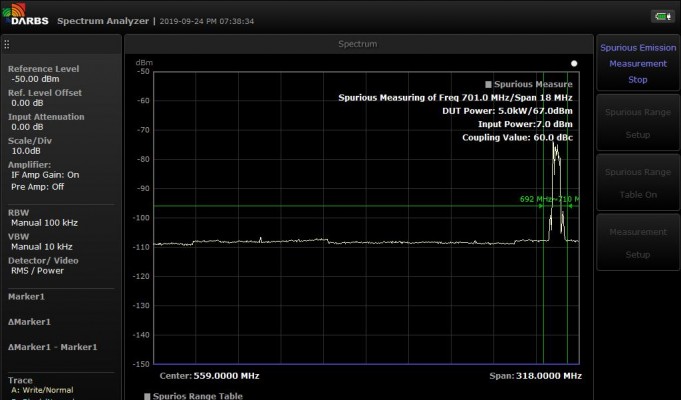Click the Input Power:7.0 dBm text
The height and width of the screenshot is (400, 681).
click(x=525, y=124)
